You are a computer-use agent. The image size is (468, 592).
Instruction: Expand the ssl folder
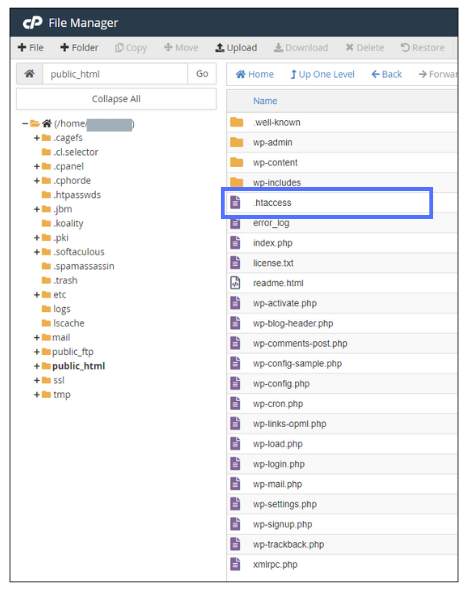pyautogui.click(x=37, y=380)
